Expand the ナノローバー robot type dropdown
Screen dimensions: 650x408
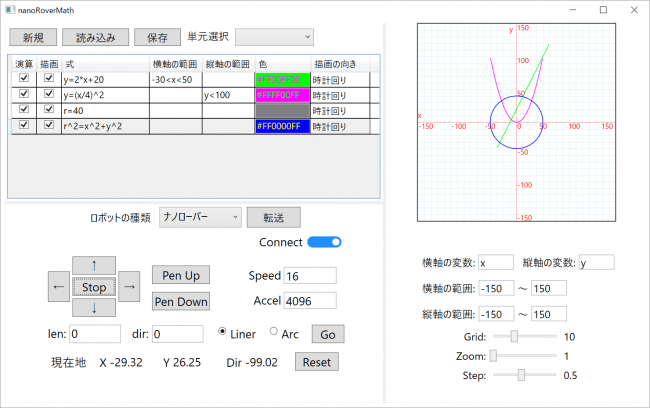pos(200,216)
